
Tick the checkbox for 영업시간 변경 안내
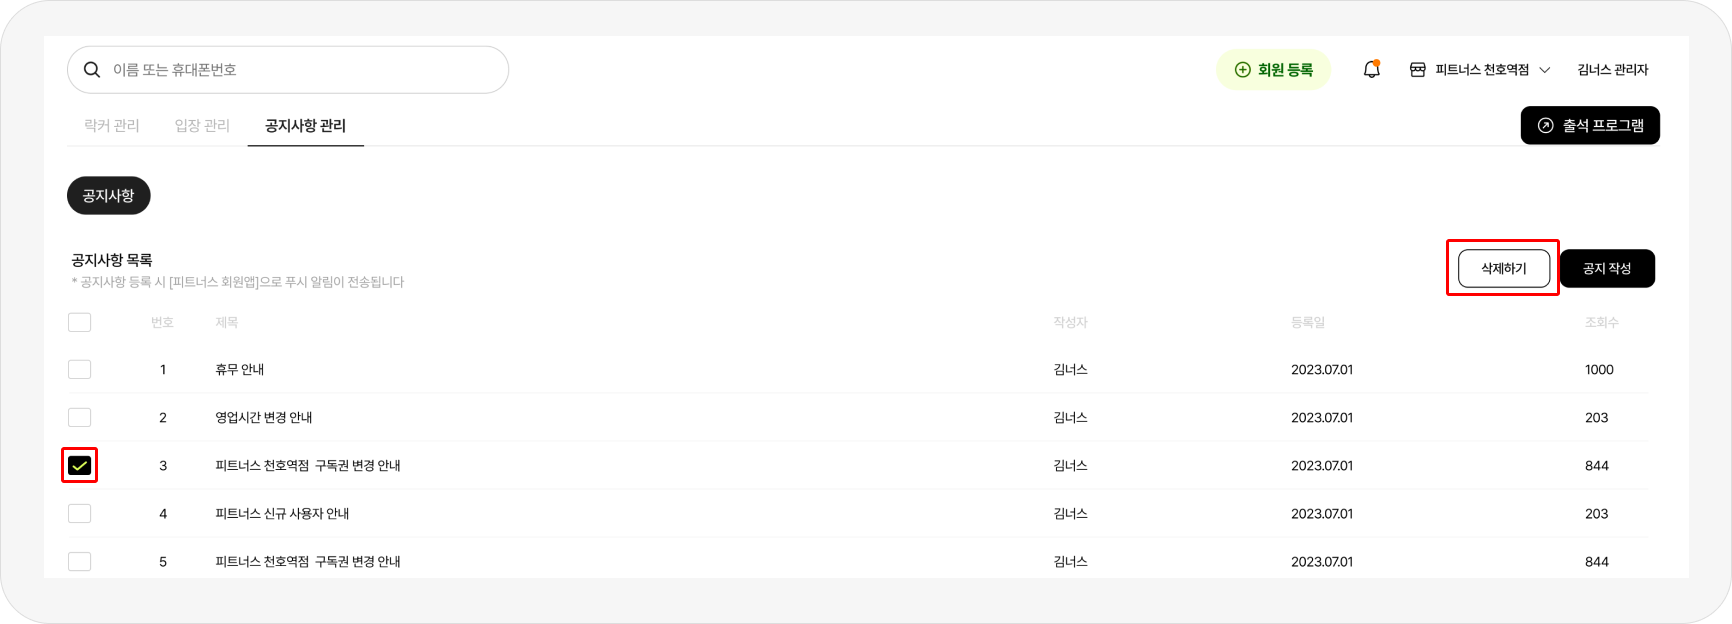[x=79, y=417]
